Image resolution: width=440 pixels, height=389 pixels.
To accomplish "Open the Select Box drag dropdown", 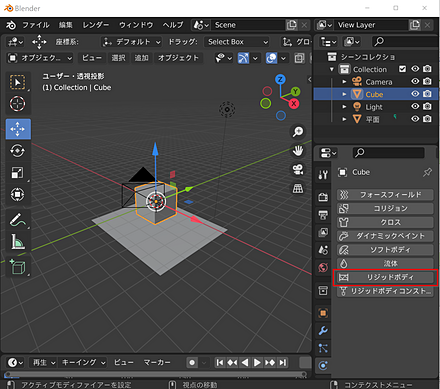I will [x=236, y=42].
